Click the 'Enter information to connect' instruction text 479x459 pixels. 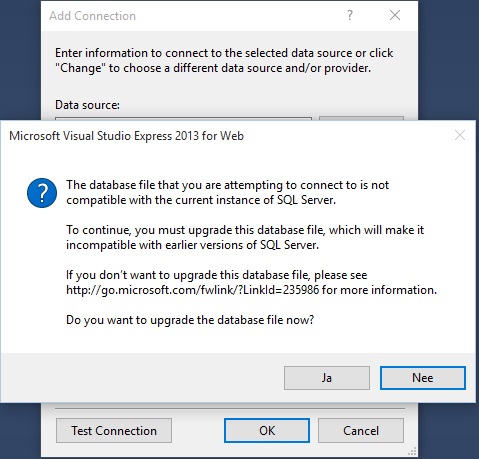tap(224, 60)
